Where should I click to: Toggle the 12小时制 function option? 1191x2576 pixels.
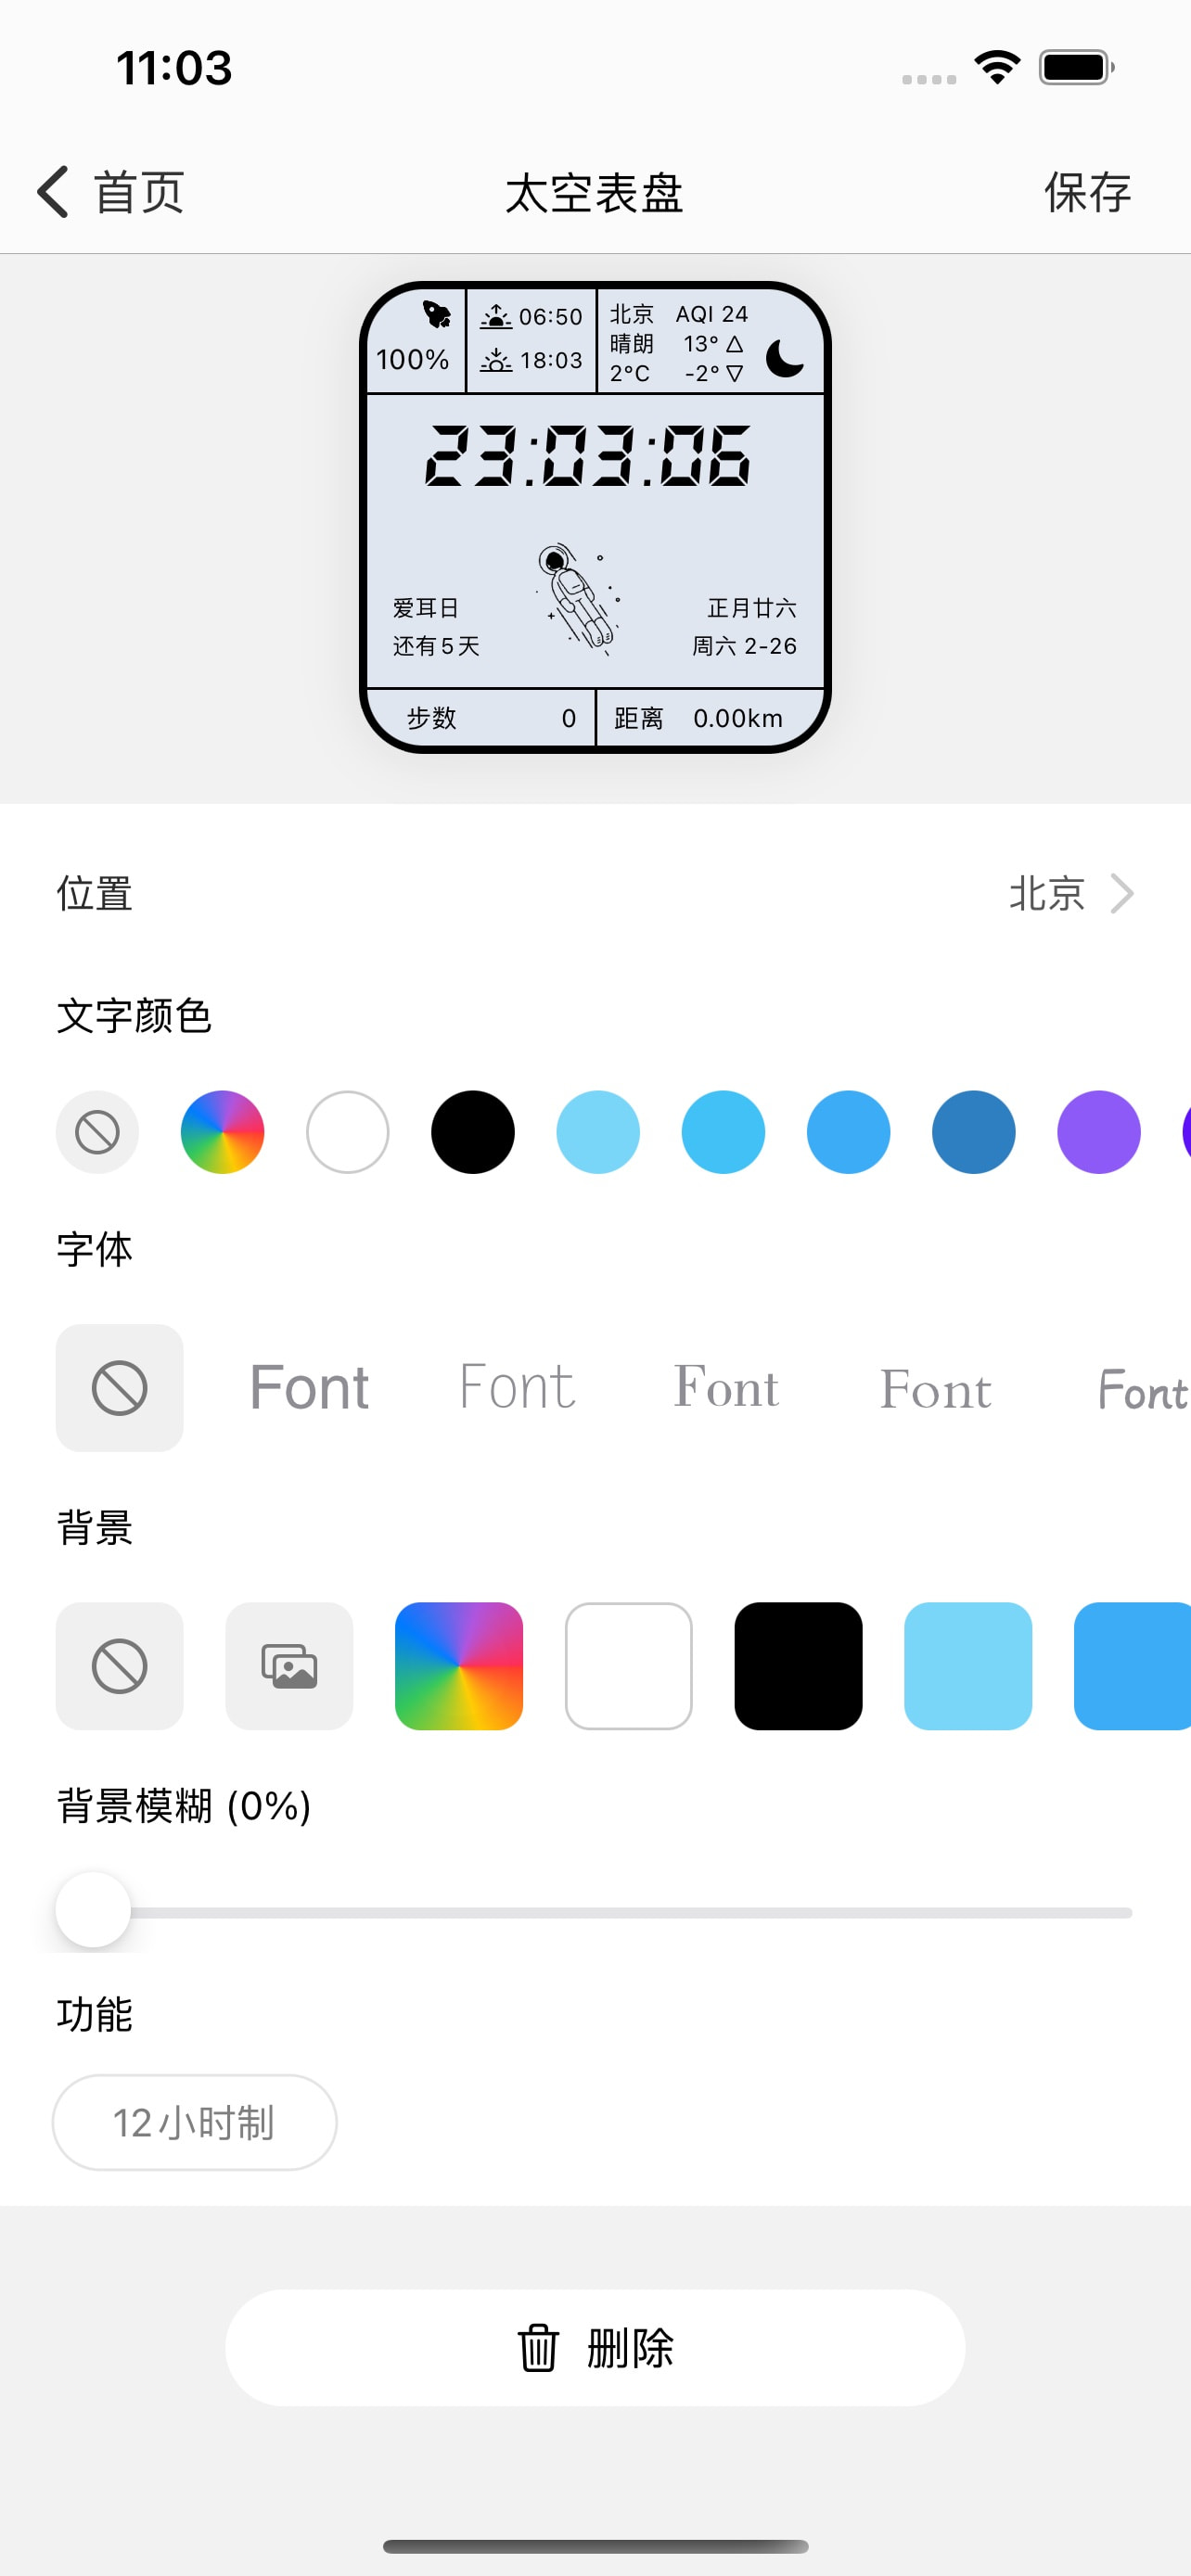pos(194,2122)
